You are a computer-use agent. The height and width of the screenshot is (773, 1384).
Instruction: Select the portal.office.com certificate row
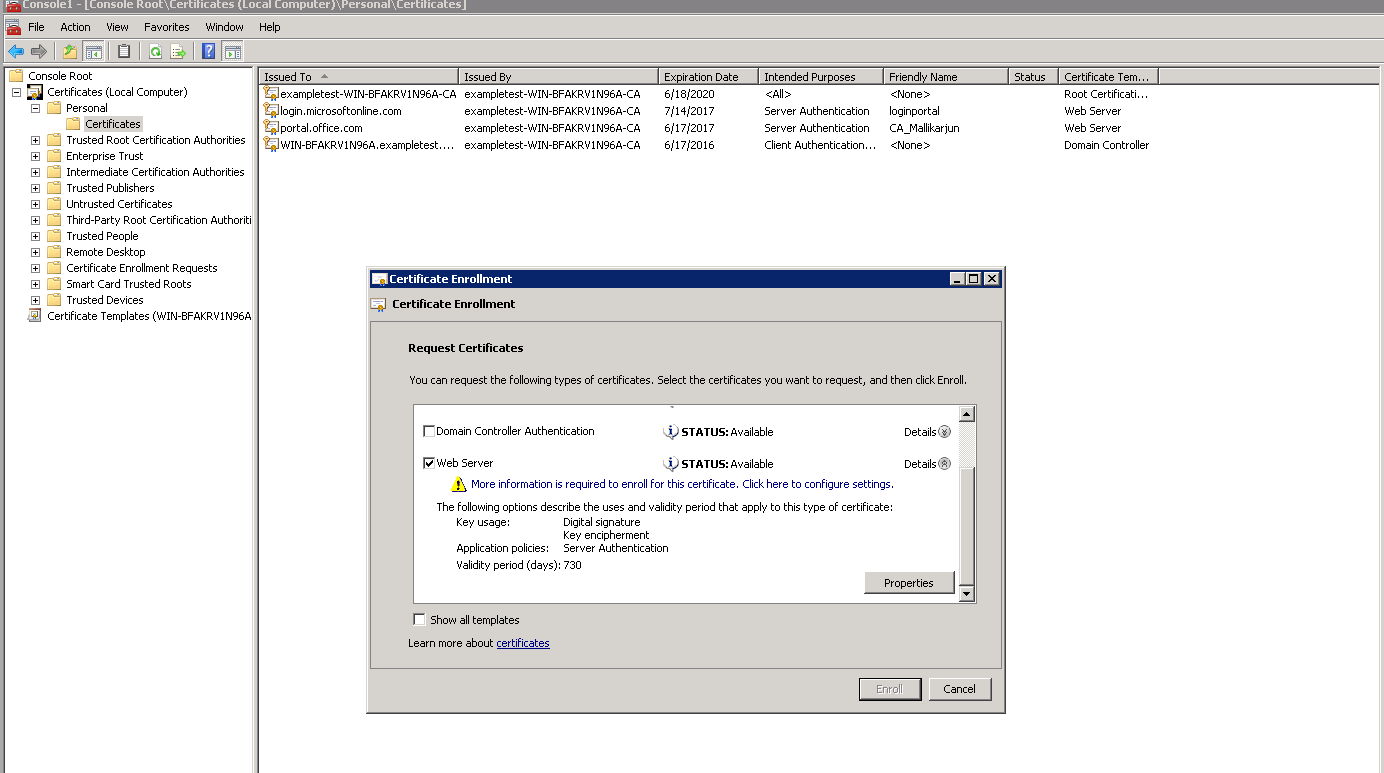(707, 128)
